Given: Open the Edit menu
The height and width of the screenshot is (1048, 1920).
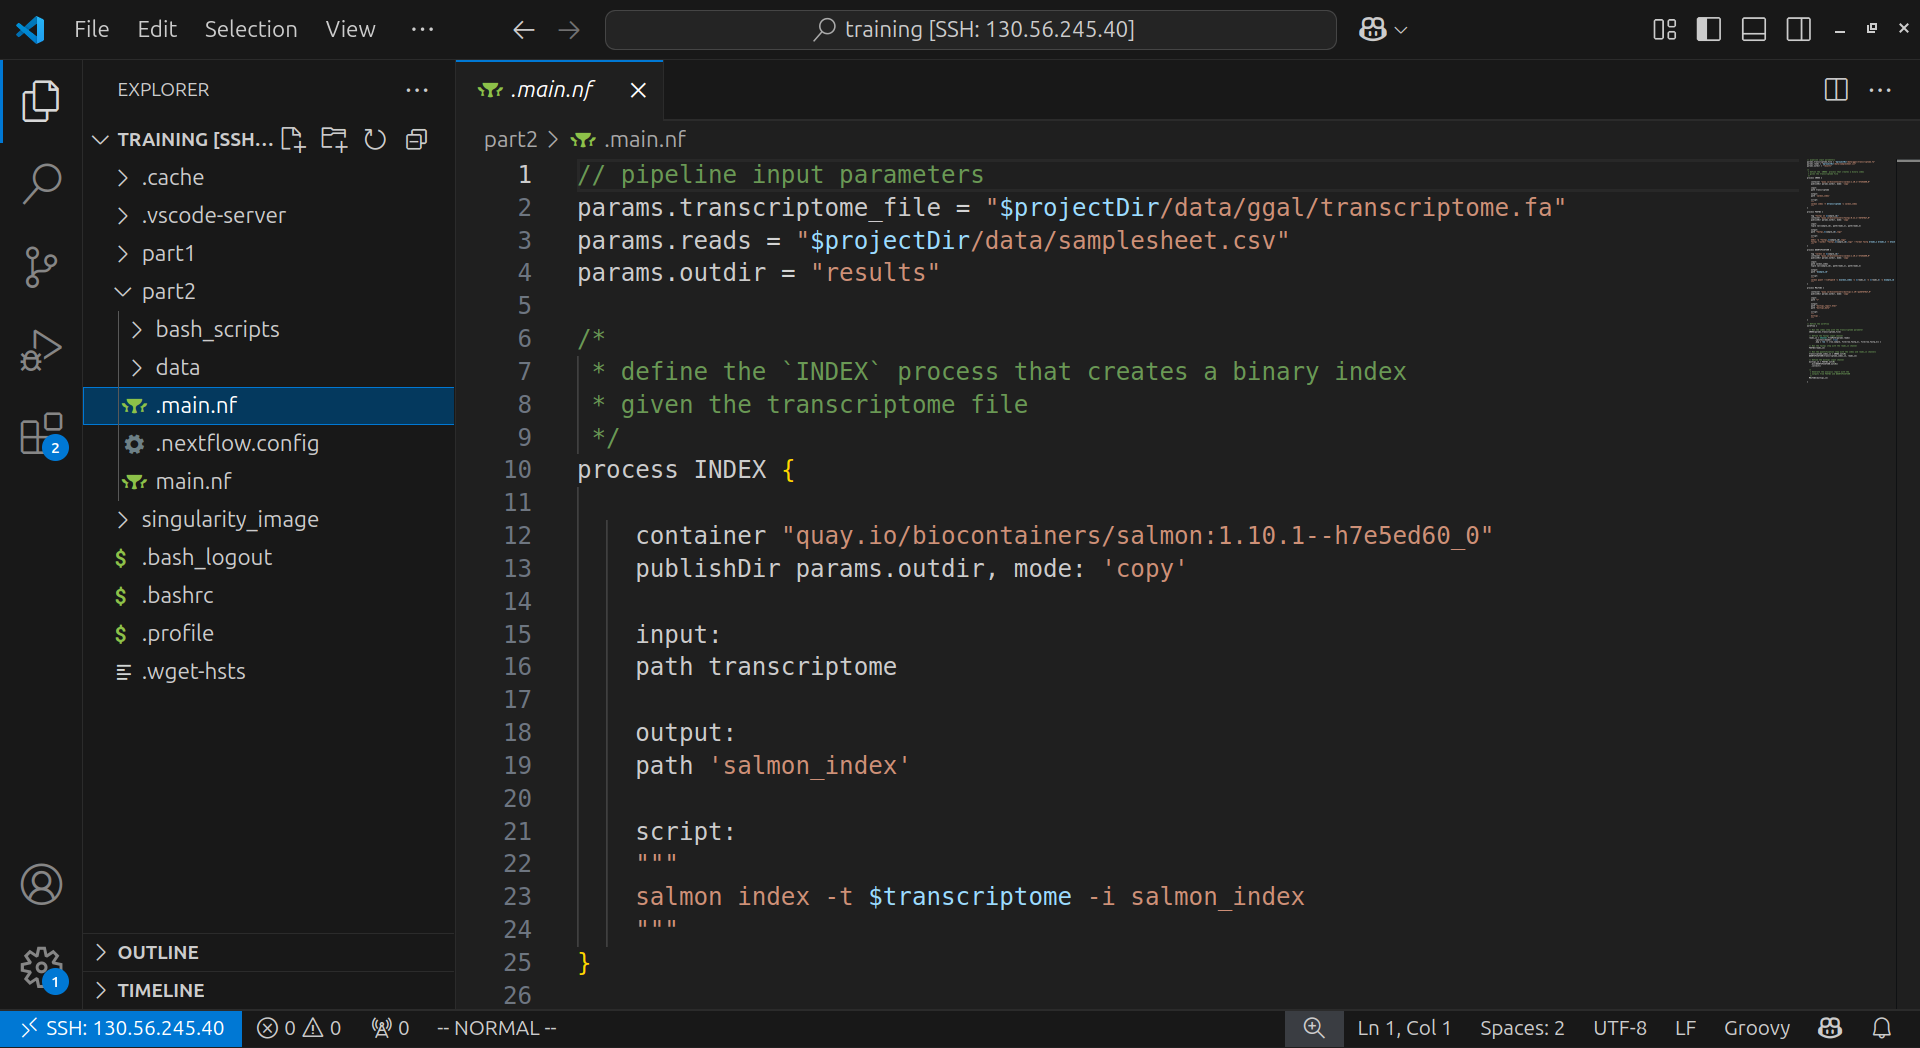Looking at the screenshot, I should (x=157, y=30).
